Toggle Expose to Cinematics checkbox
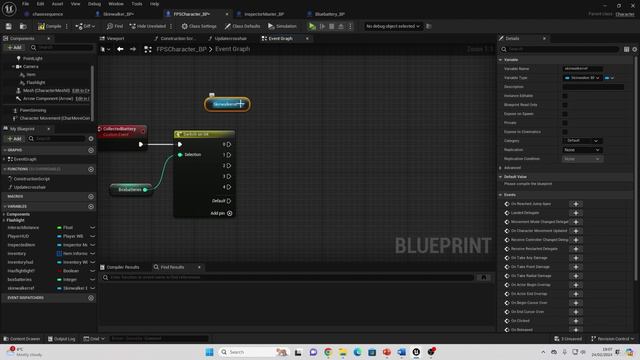Viewport: 640px width, 360px height. click(x=565, y=132)
